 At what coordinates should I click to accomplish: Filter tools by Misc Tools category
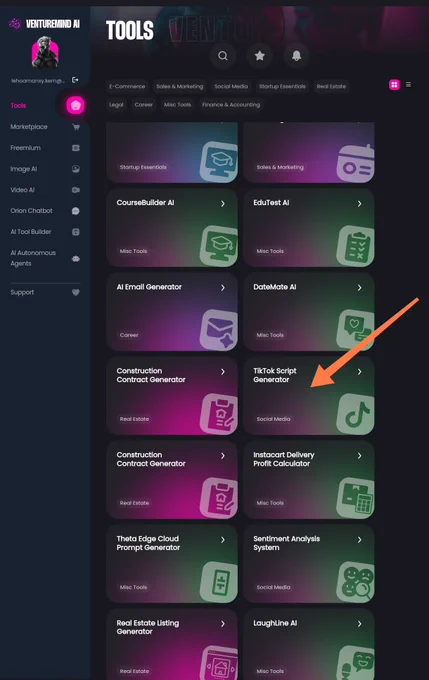177,105
